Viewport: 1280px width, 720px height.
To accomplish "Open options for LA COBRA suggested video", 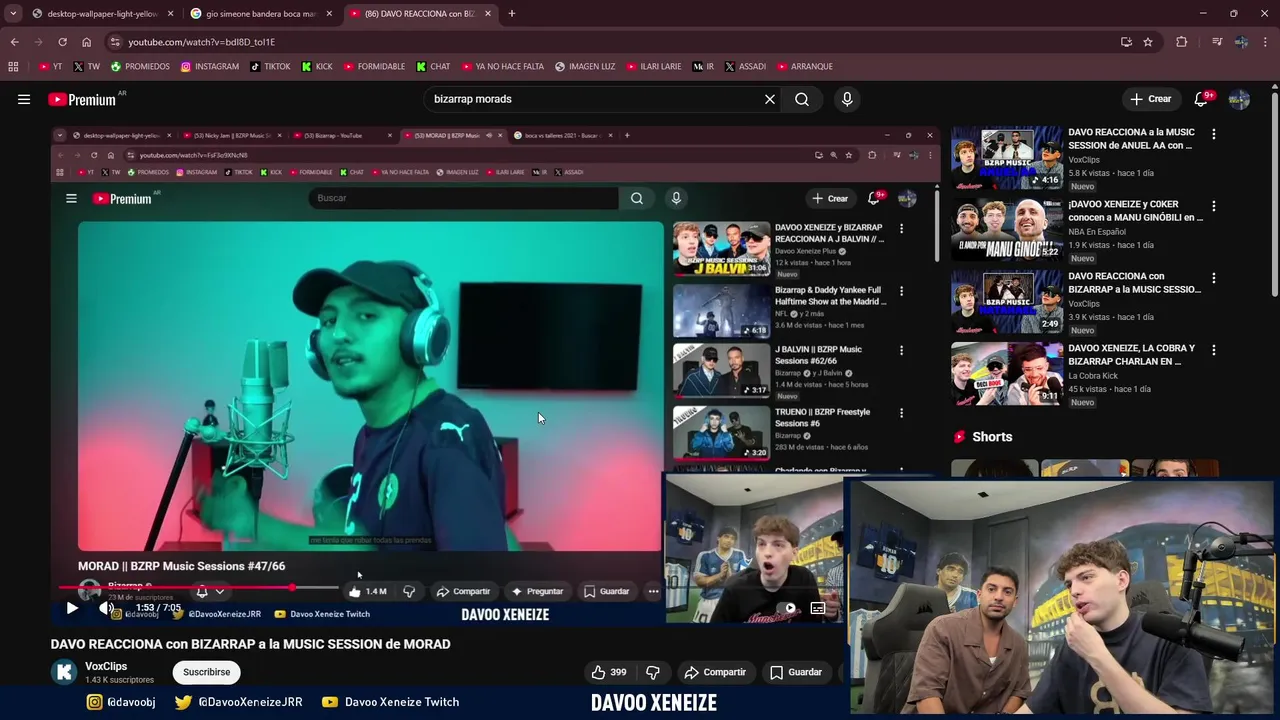I will 1214,350.
